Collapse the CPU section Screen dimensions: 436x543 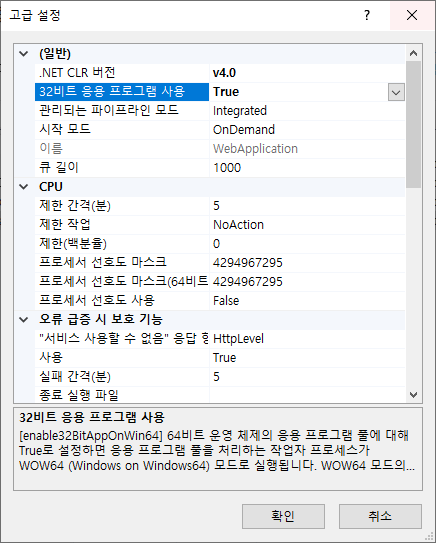[24, 187]
